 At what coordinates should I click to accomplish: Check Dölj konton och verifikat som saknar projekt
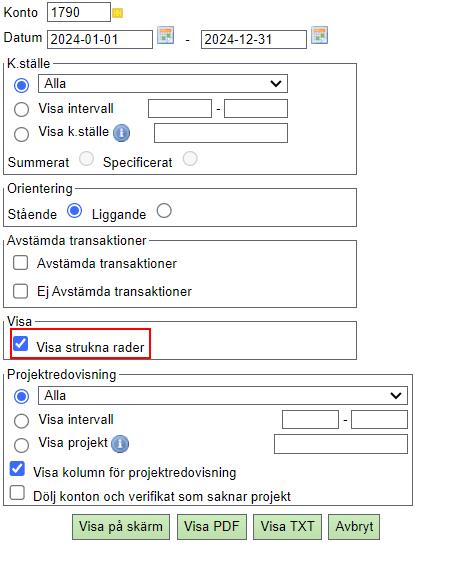click(x=17, y=492)
